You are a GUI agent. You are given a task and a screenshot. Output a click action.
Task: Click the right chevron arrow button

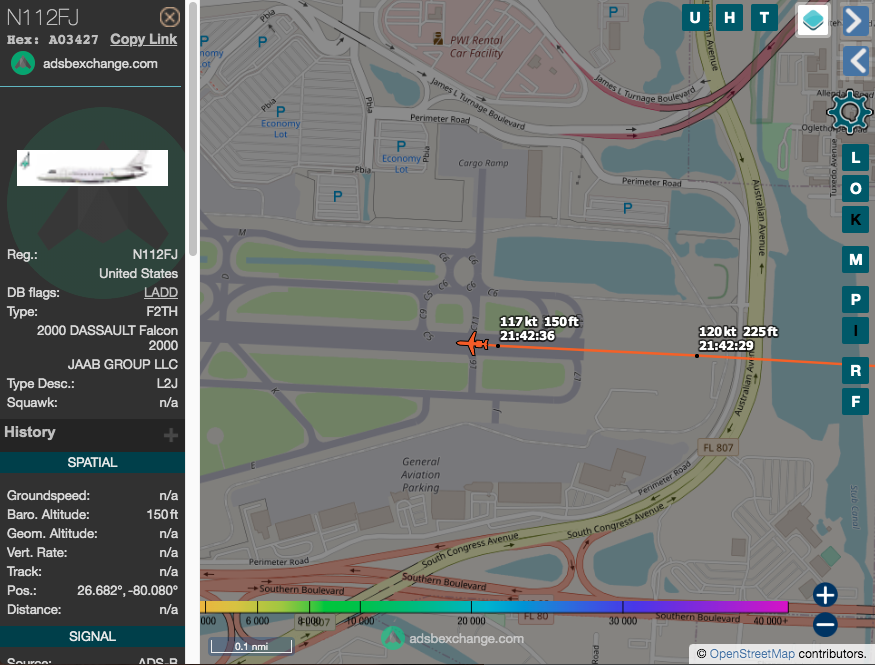(854, 21)
